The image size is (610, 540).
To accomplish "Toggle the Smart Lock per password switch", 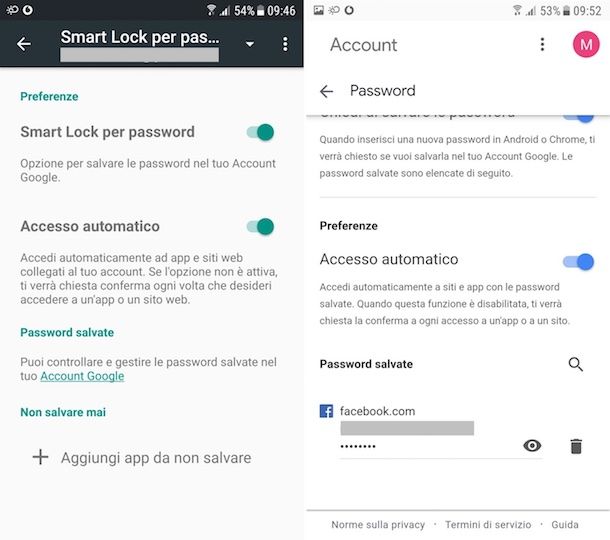I will (x=260, y=132).
